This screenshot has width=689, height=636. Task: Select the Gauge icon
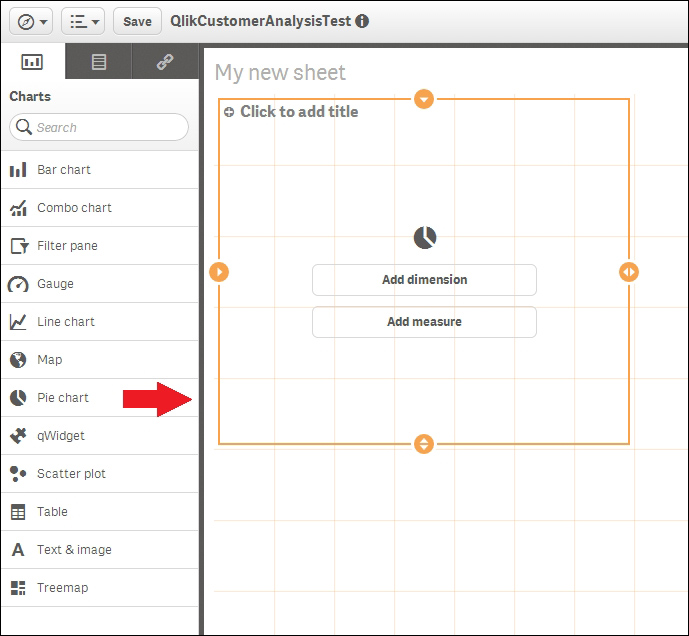click(x=18, y=284)
